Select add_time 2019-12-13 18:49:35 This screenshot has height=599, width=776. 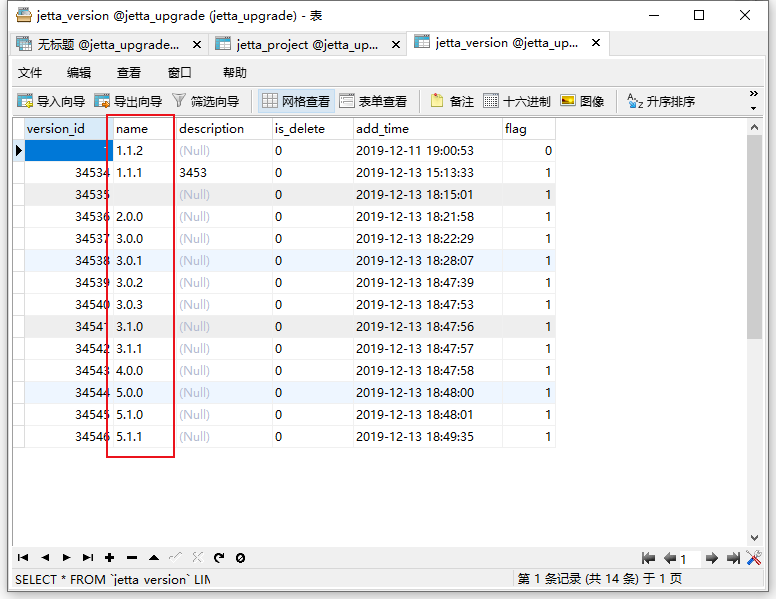tap(428, 437)
